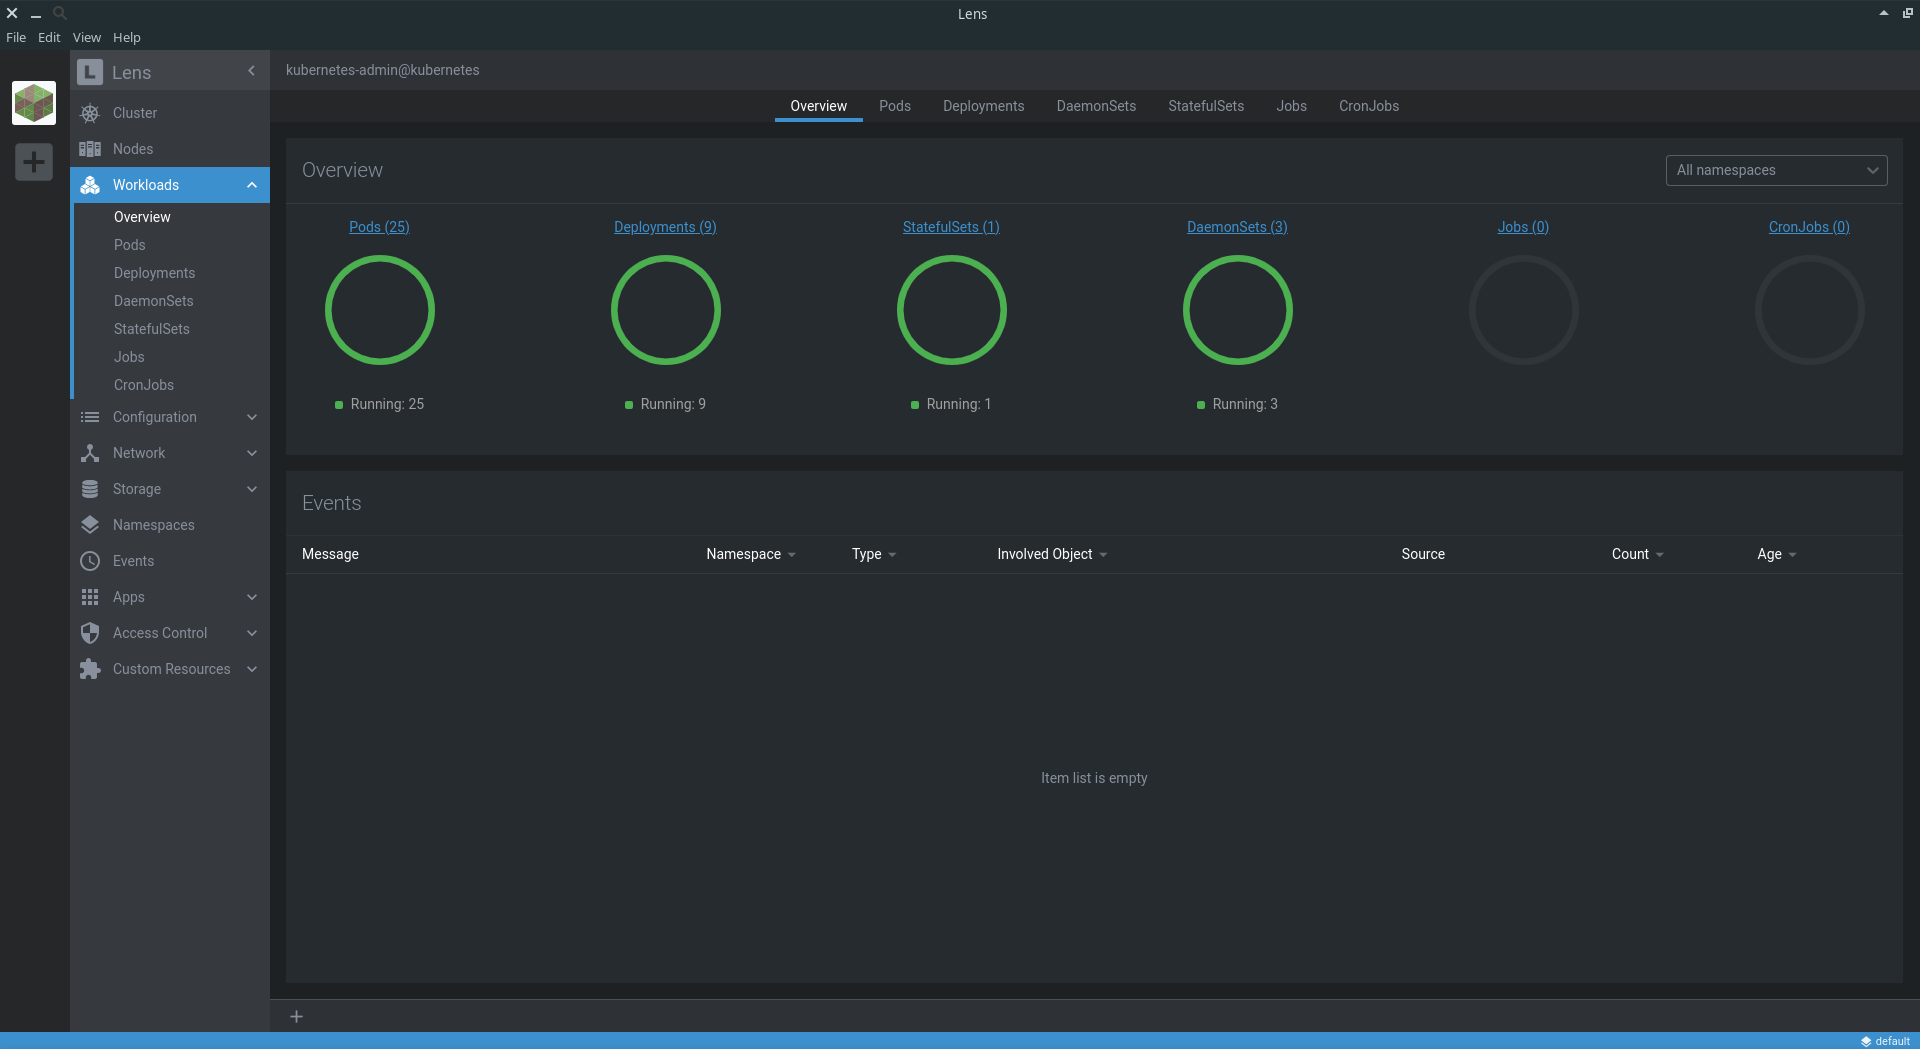This screenshot has width=1920, height=1049.
Task: Sort events by Involved Object column
Action: pos(1052,554)
